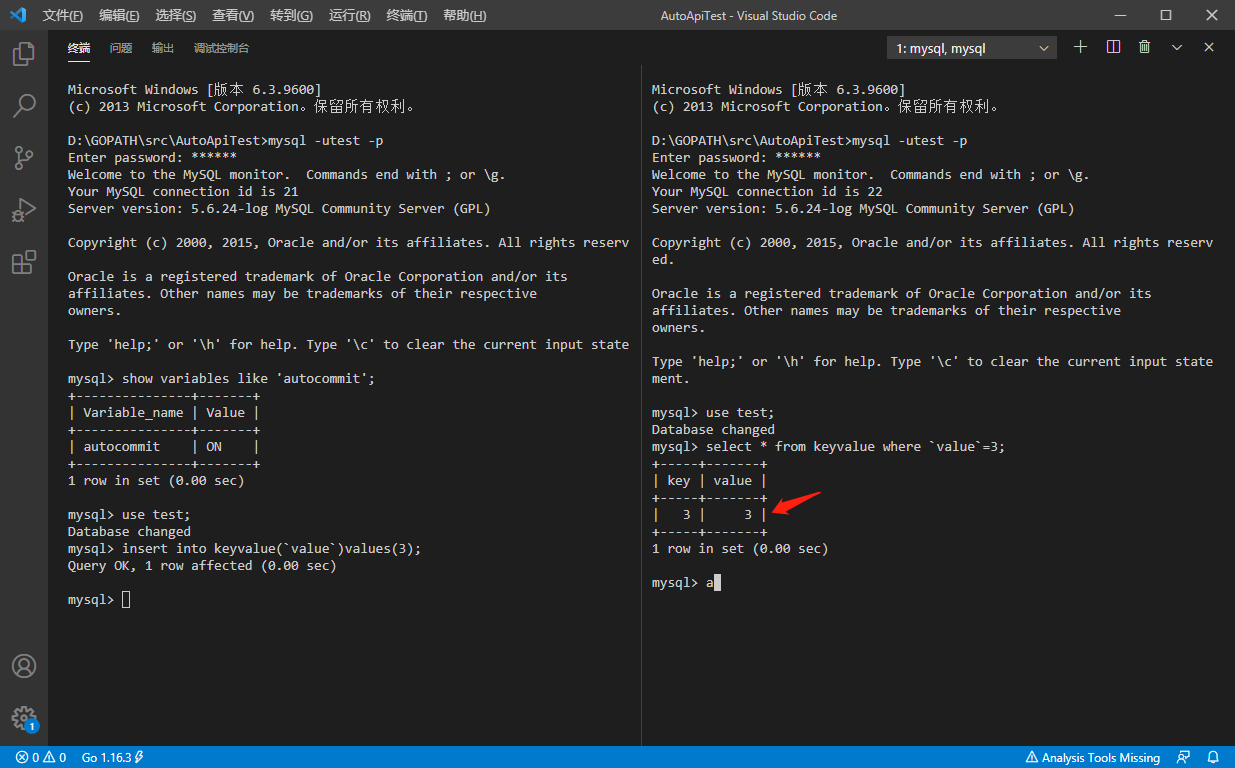Open the 查看(V) menu
Viewport: 1235px width, 768px height.
pos(233,15)
